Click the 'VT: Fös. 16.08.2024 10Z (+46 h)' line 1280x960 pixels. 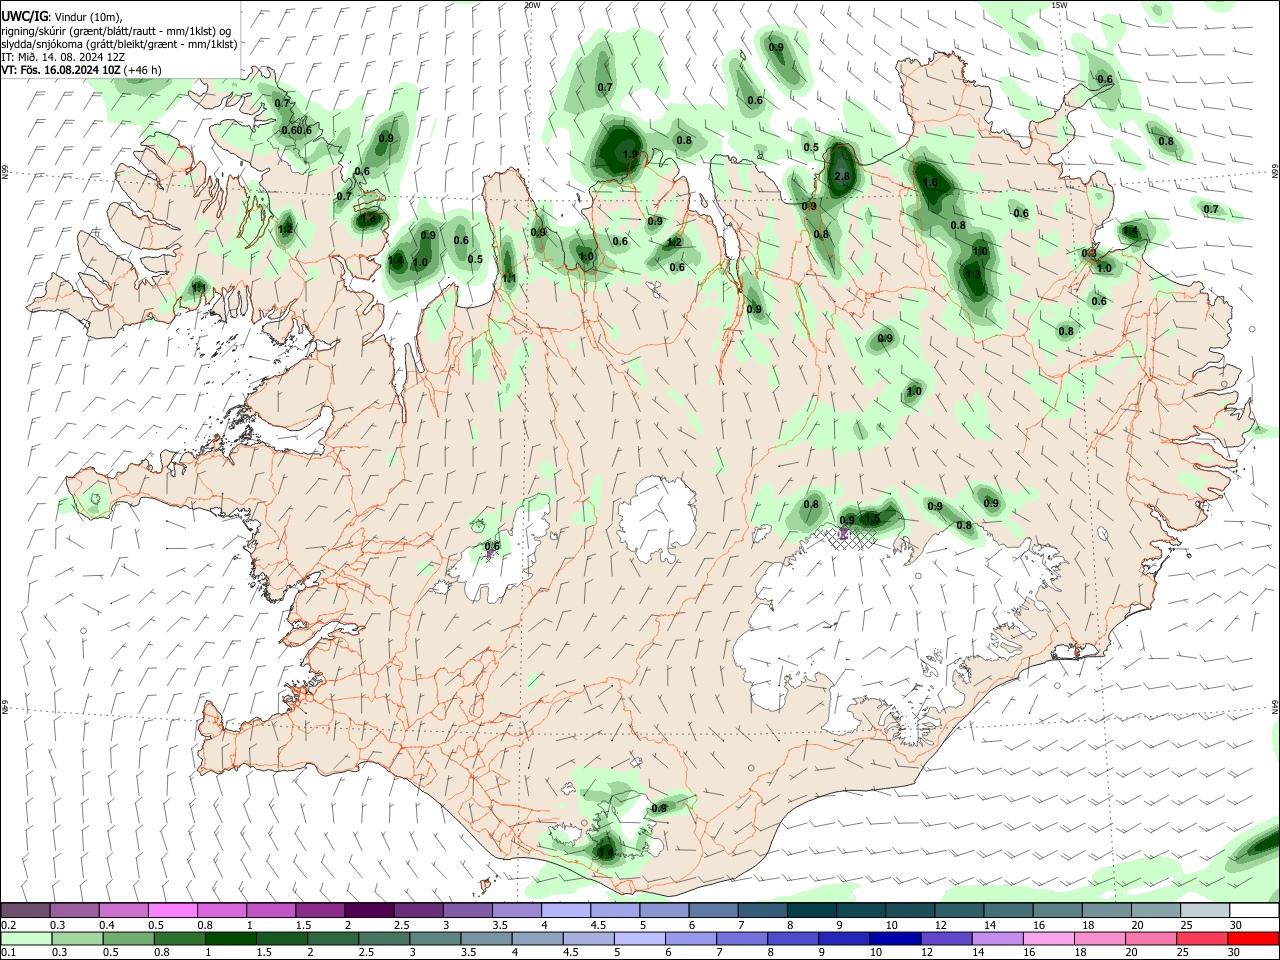pos(81,70)
